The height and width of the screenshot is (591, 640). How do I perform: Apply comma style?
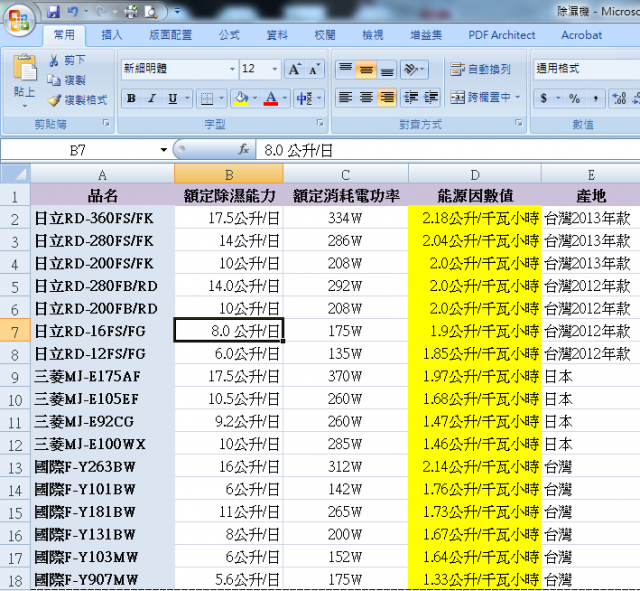coord(596,98)
